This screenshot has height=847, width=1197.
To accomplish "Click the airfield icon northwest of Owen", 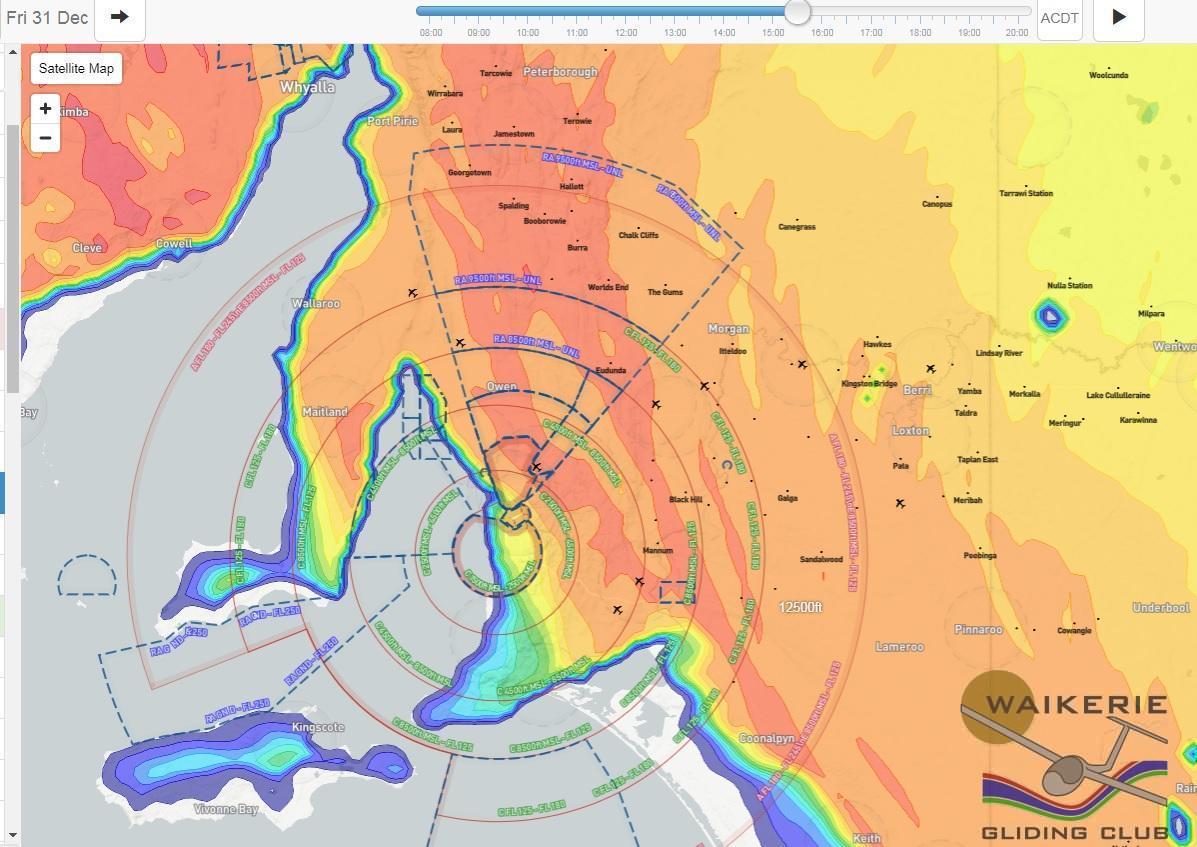I will tap(459, 343).
